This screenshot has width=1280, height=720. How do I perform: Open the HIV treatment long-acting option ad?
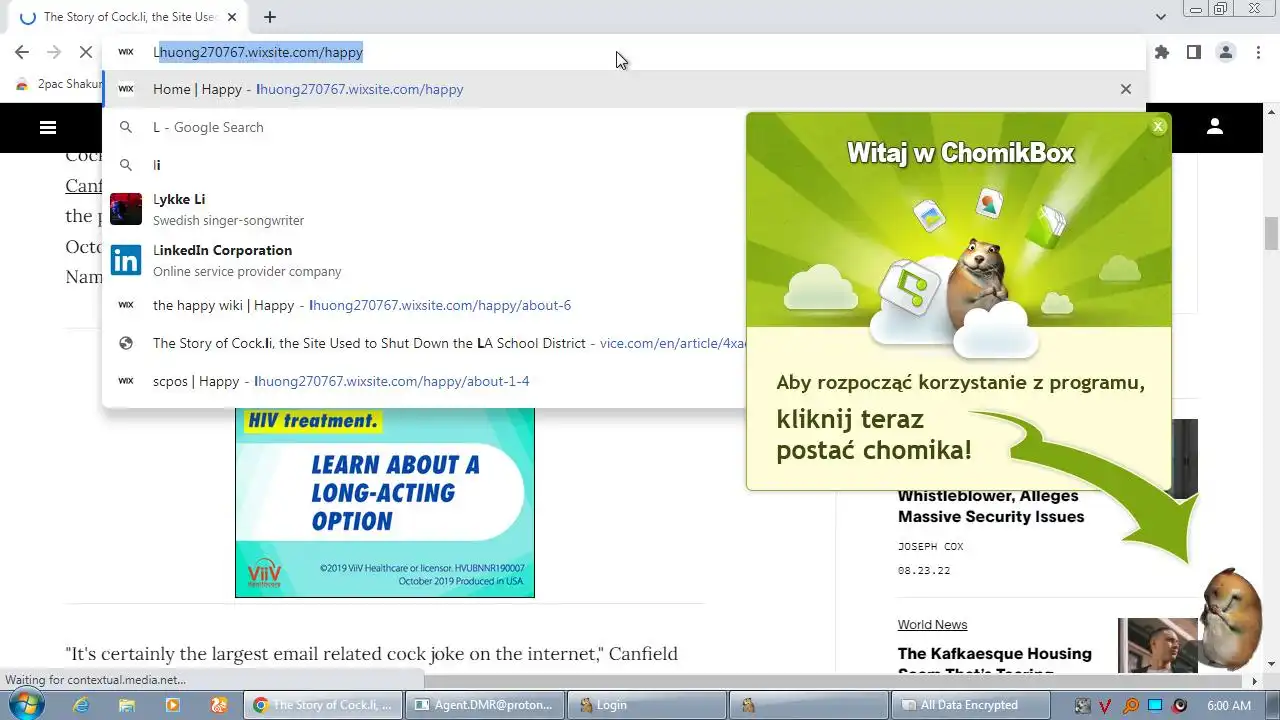click(x=385, y=502)
